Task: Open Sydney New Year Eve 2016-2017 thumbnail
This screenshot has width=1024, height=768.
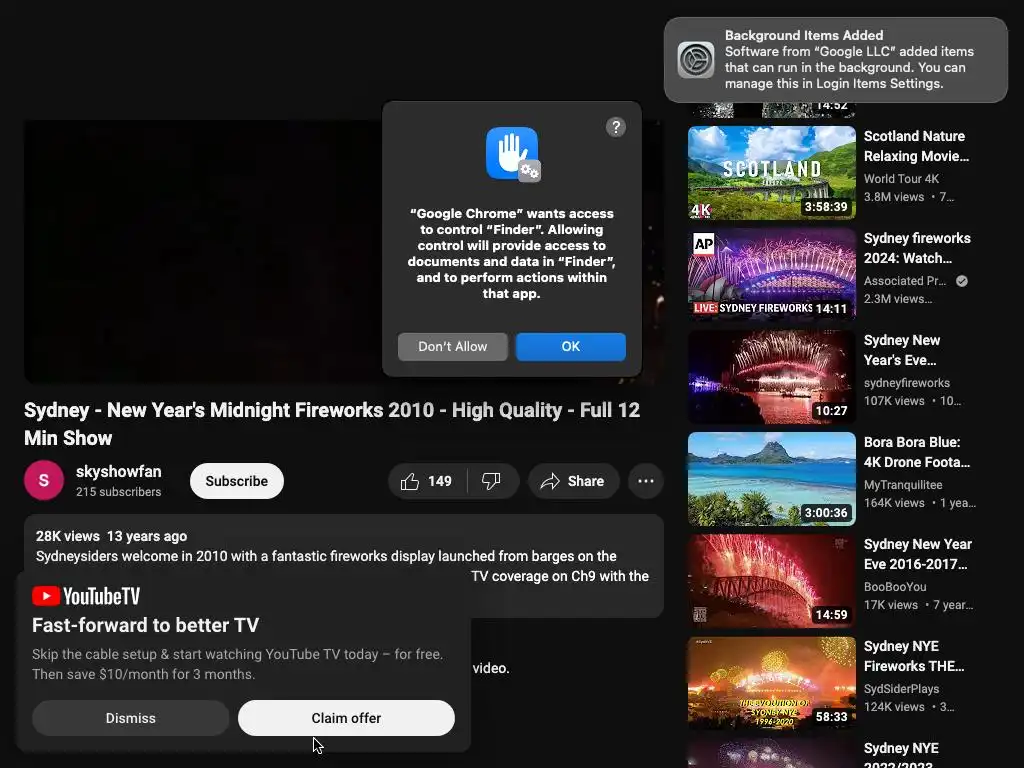Action: click(771, 581)
